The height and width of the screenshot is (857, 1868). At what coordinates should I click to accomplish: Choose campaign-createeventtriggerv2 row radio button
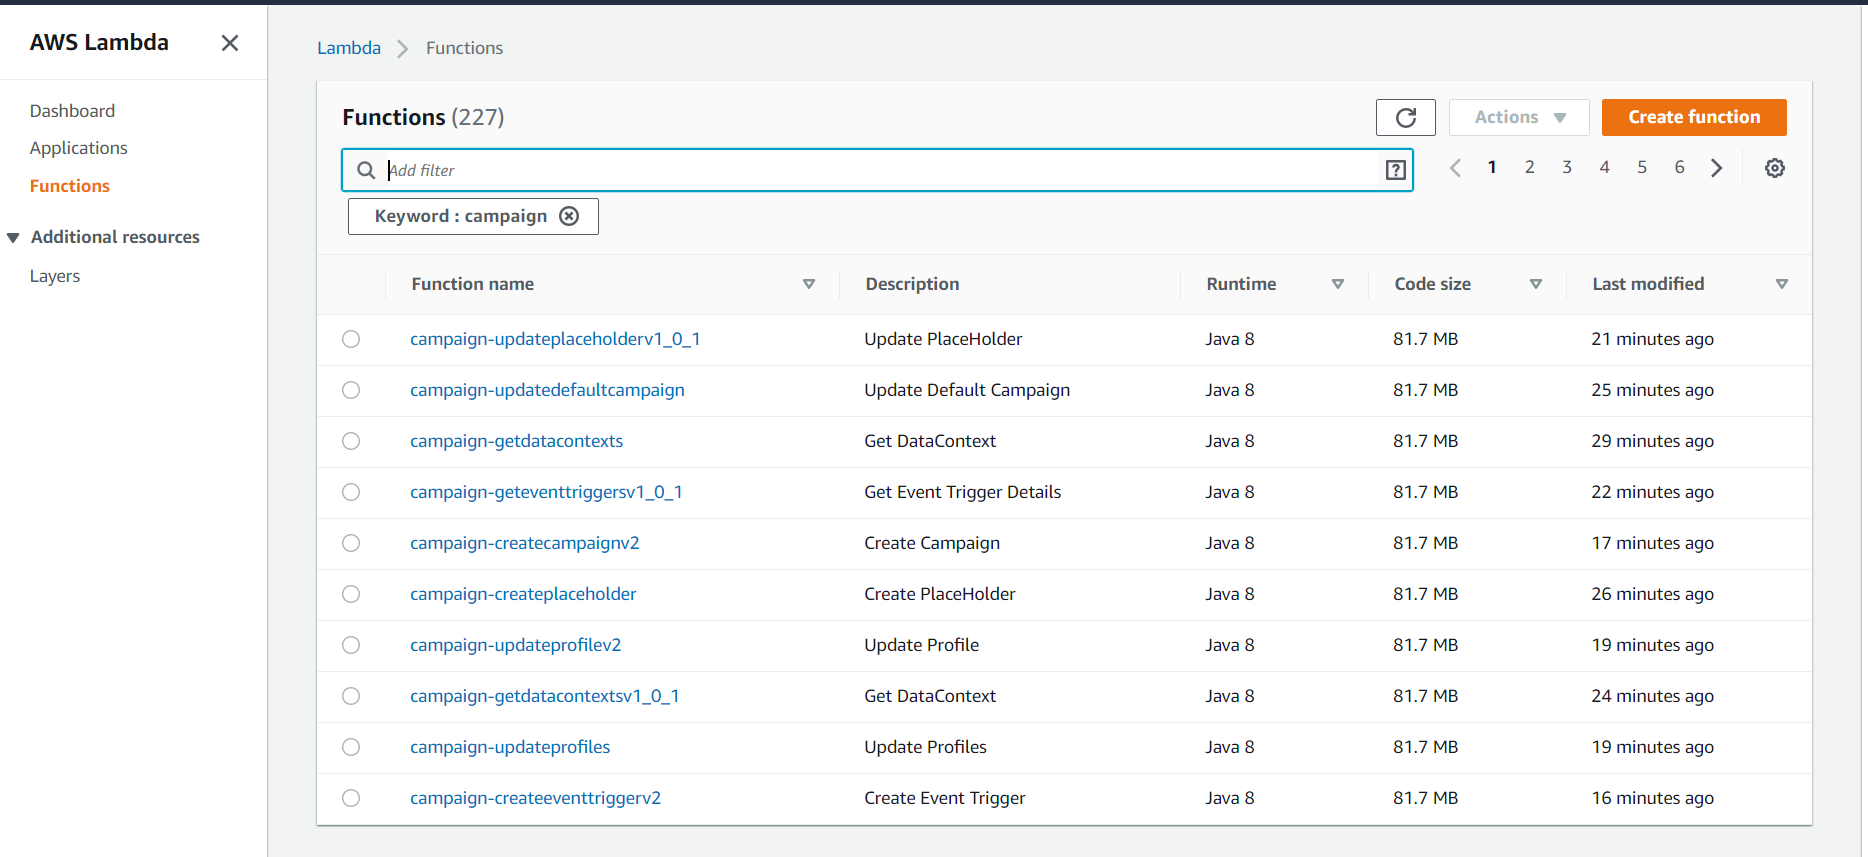click(351, 798)
